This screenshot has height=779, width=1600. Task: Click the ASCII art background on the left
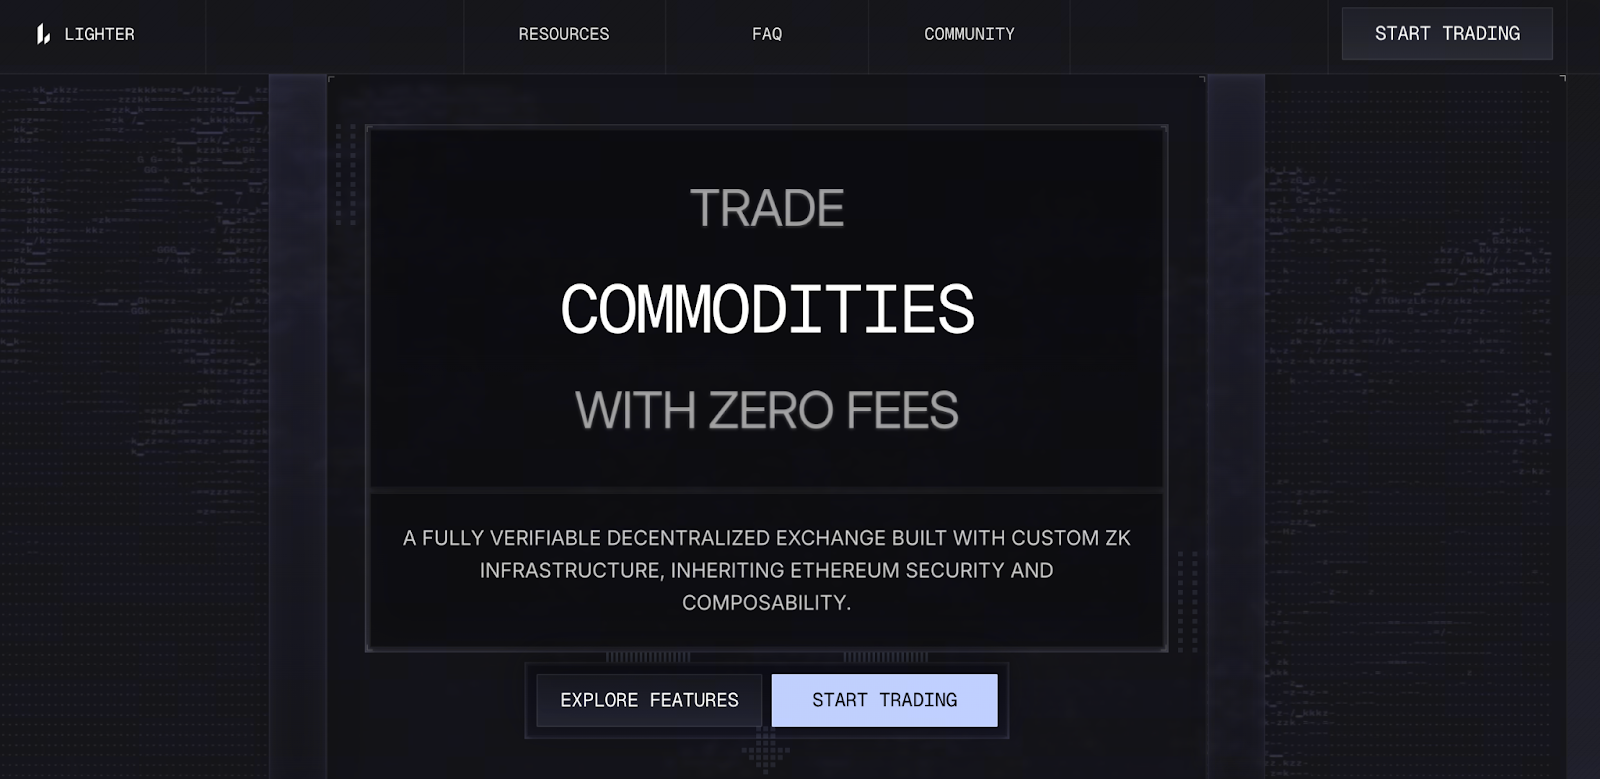130,300
